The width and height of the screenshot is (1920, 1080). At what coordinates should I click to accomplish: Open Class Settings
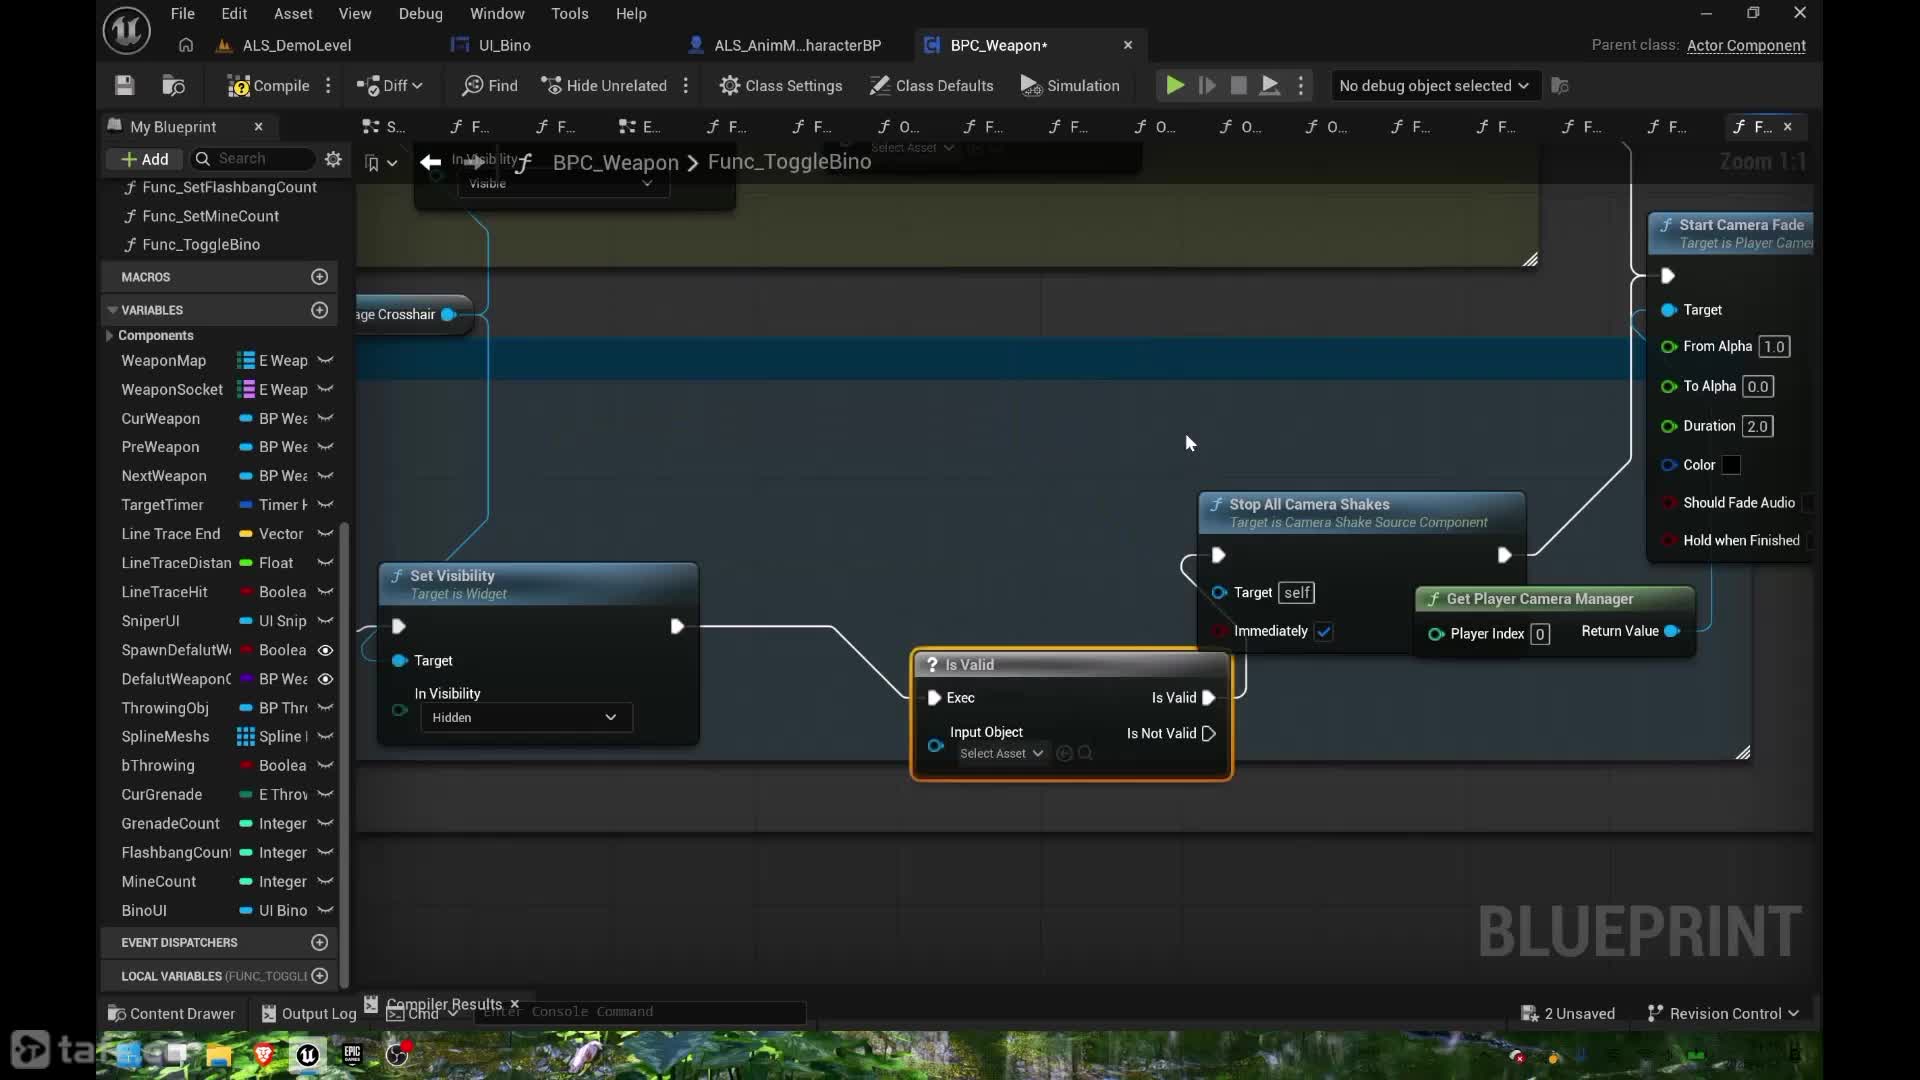click(781, 86)
